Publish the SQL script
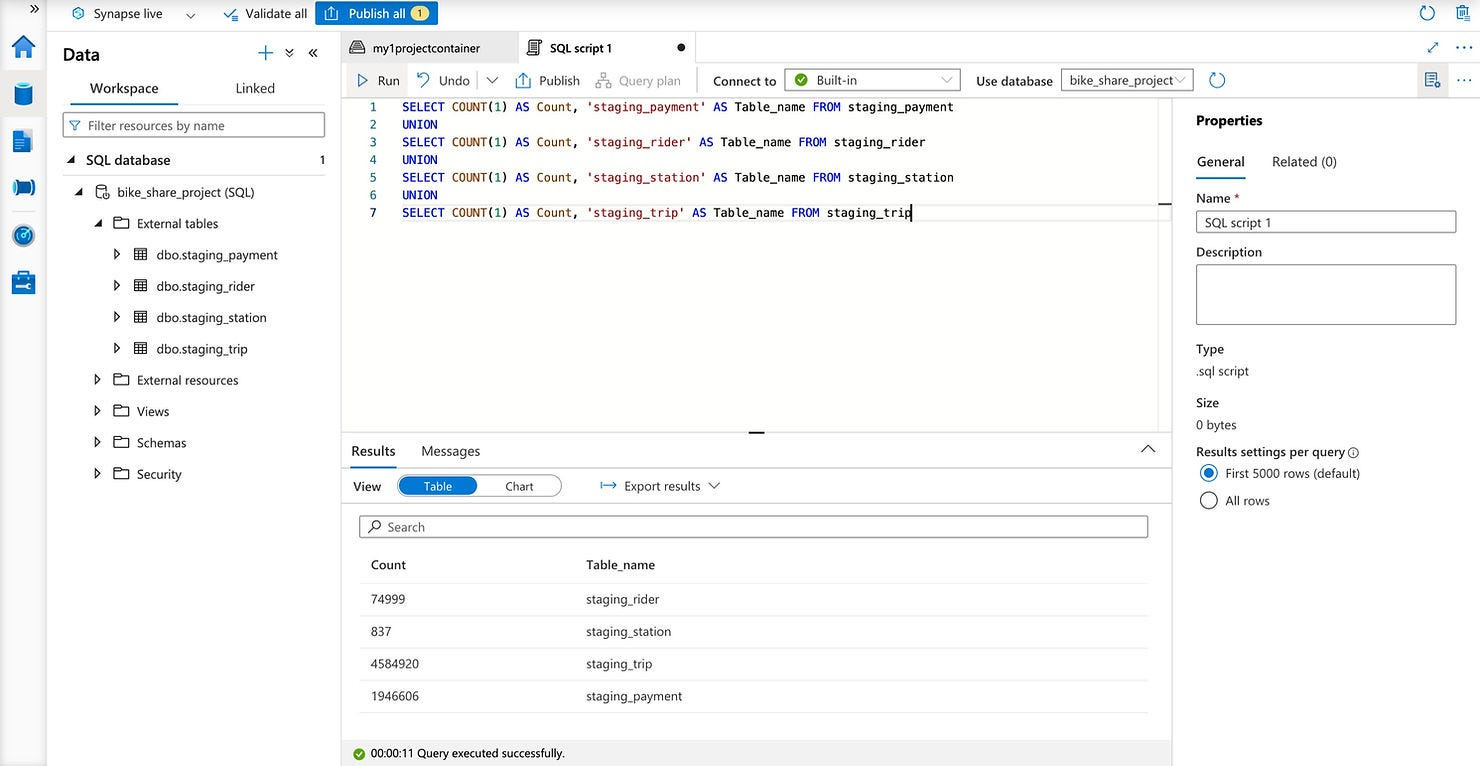The width and height of the screenshot is (1480, 766). pos(547,80)
